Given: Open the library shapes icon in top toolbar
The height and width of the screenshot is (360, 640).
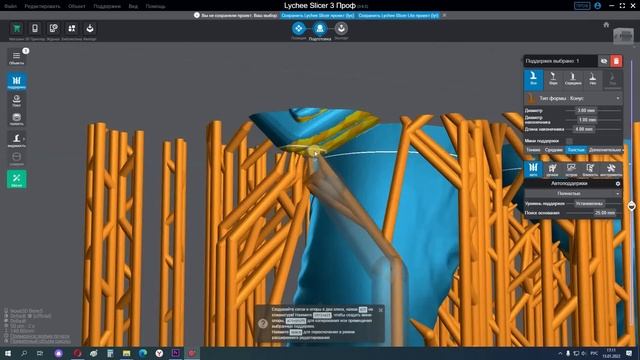Looking at the screenshot, I should [x=72, y=28].
